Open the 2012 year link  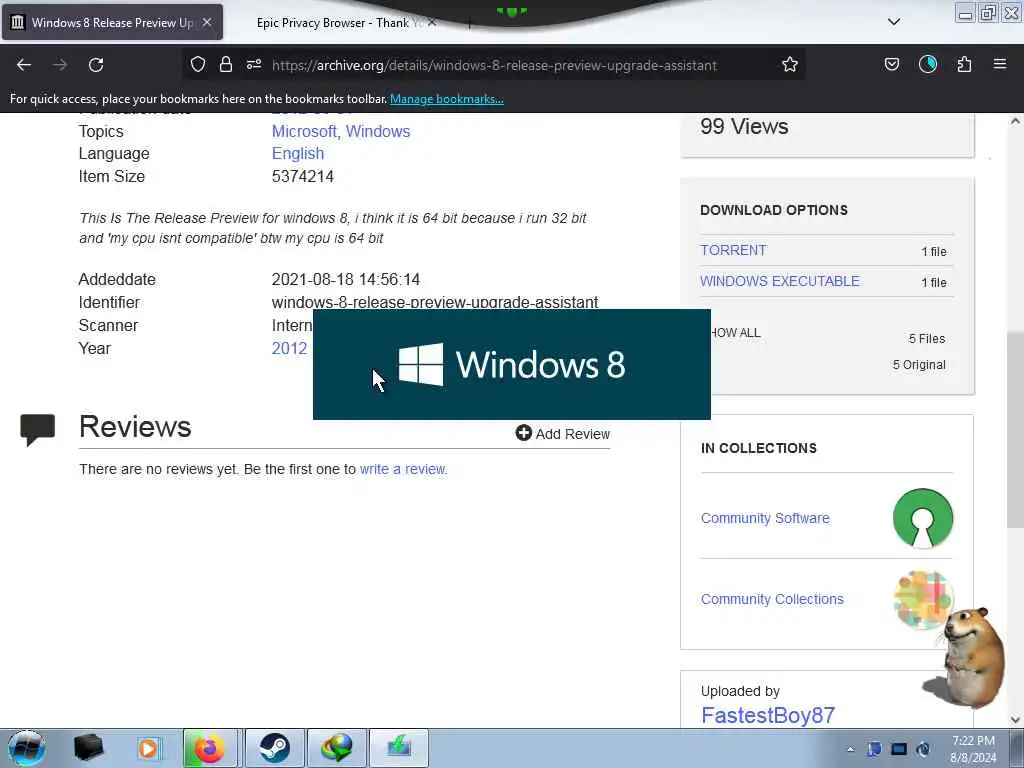click(289, 348)
